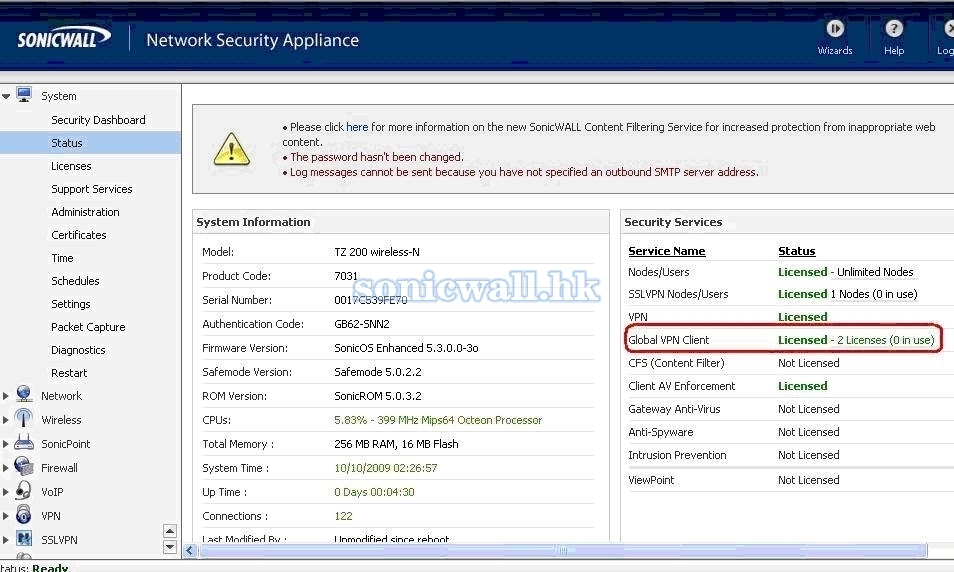Viewport: 954px width, 572px height.
Task: Click up time '0 Days 00:04:30'
Action: [x=374, y=492]
